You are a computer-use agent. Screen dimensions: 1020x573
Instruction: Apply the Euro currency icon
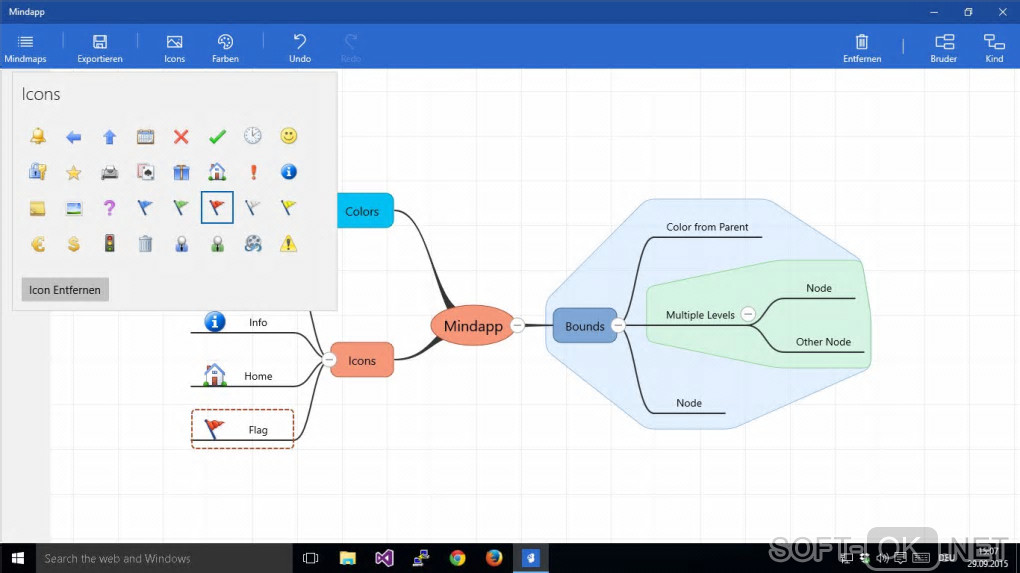pyautogui.click(x=38, y=244)
